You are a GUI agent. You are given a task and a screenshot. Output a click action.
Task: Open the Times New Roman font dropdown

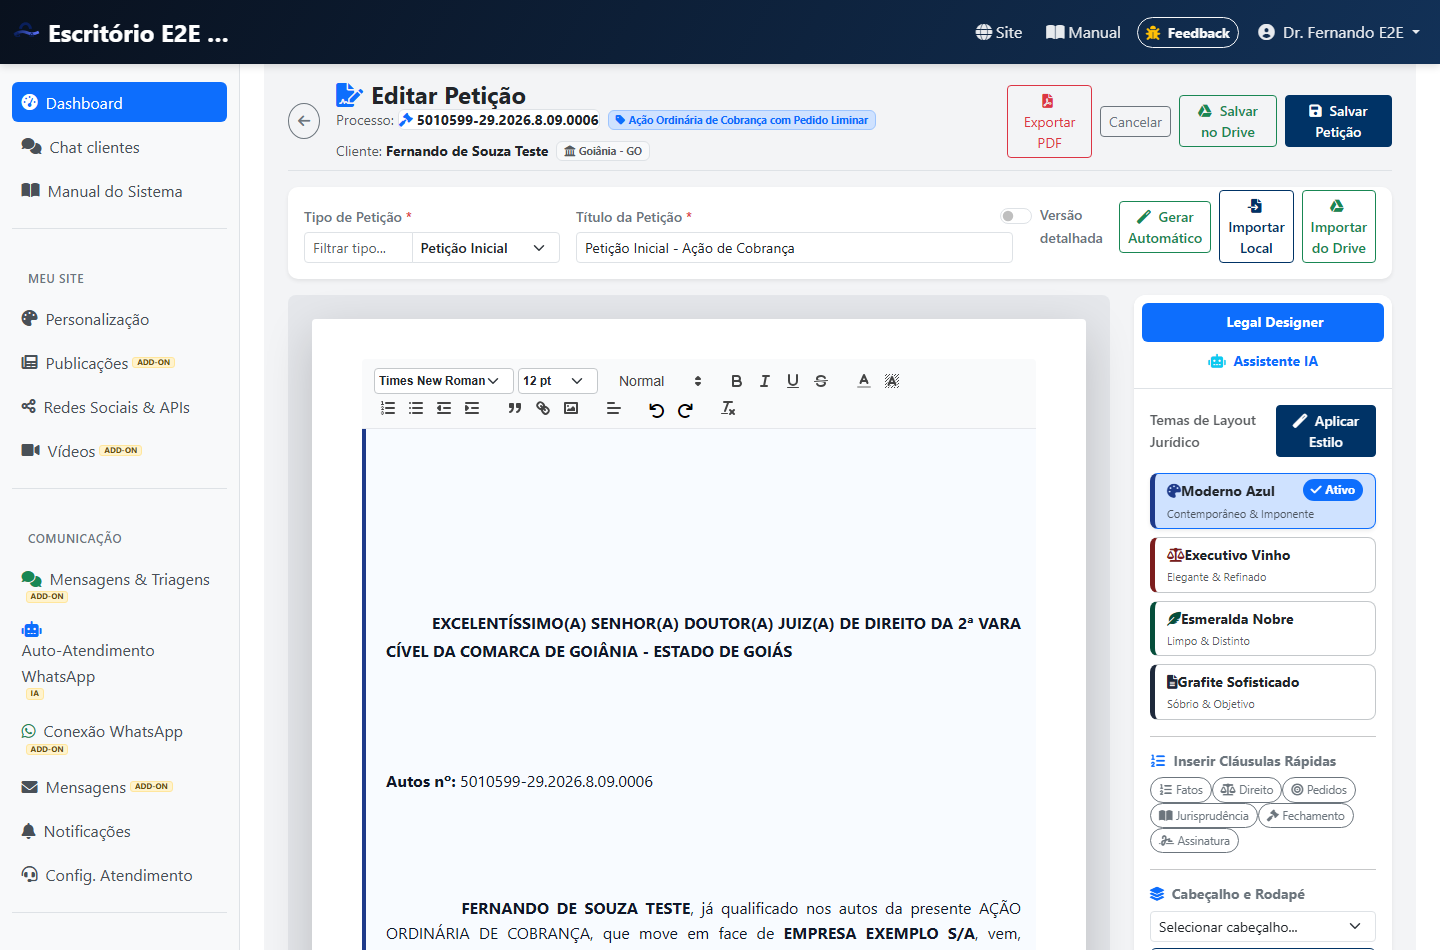[444, 381]
